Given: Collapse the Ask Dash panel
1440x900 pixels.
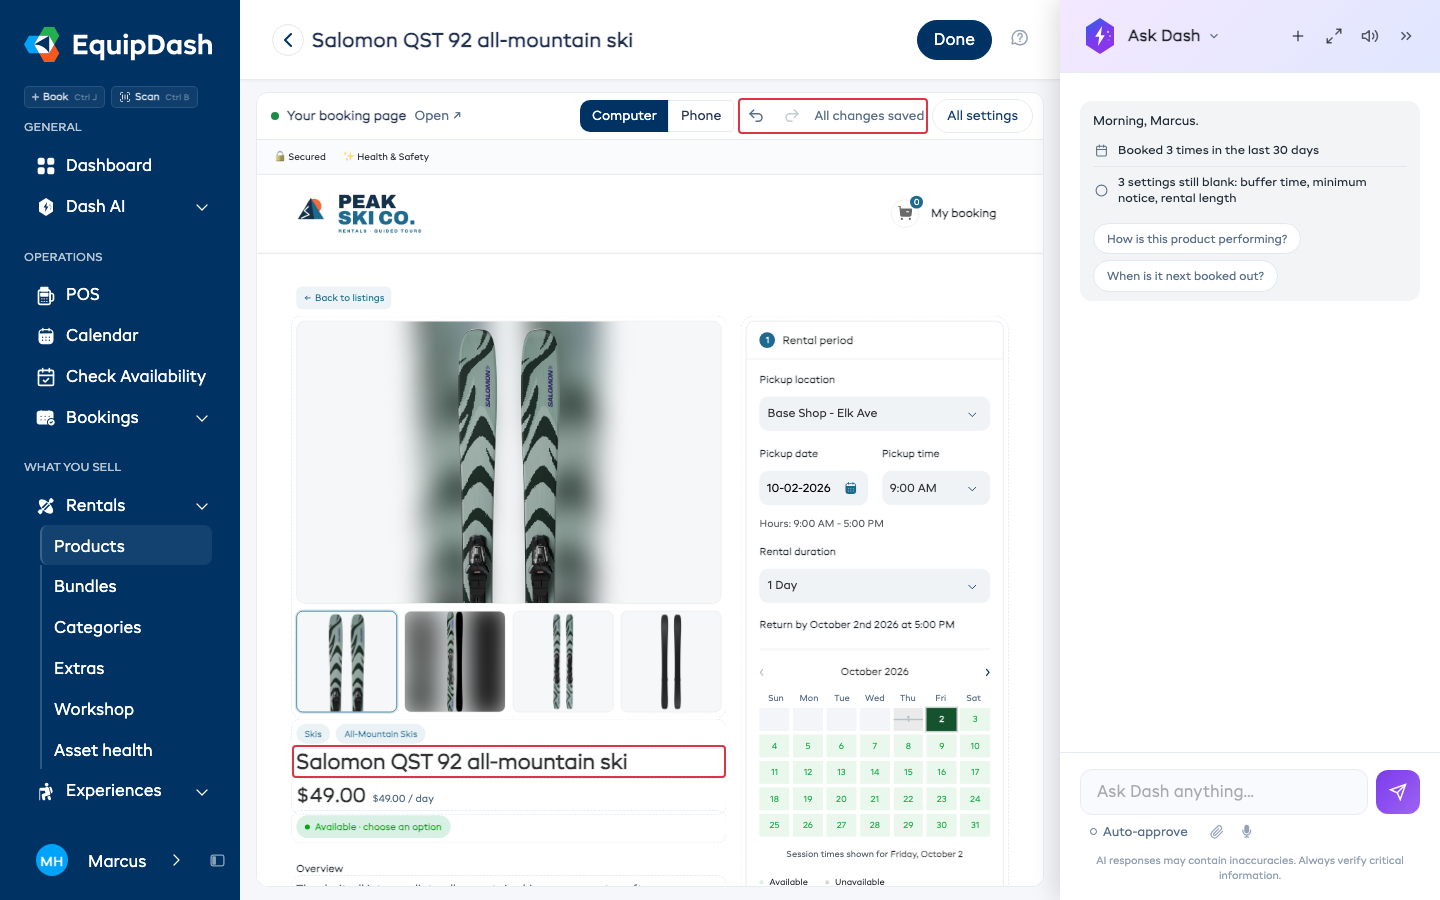Looking at the screenshot, I should pos(1406,36).
